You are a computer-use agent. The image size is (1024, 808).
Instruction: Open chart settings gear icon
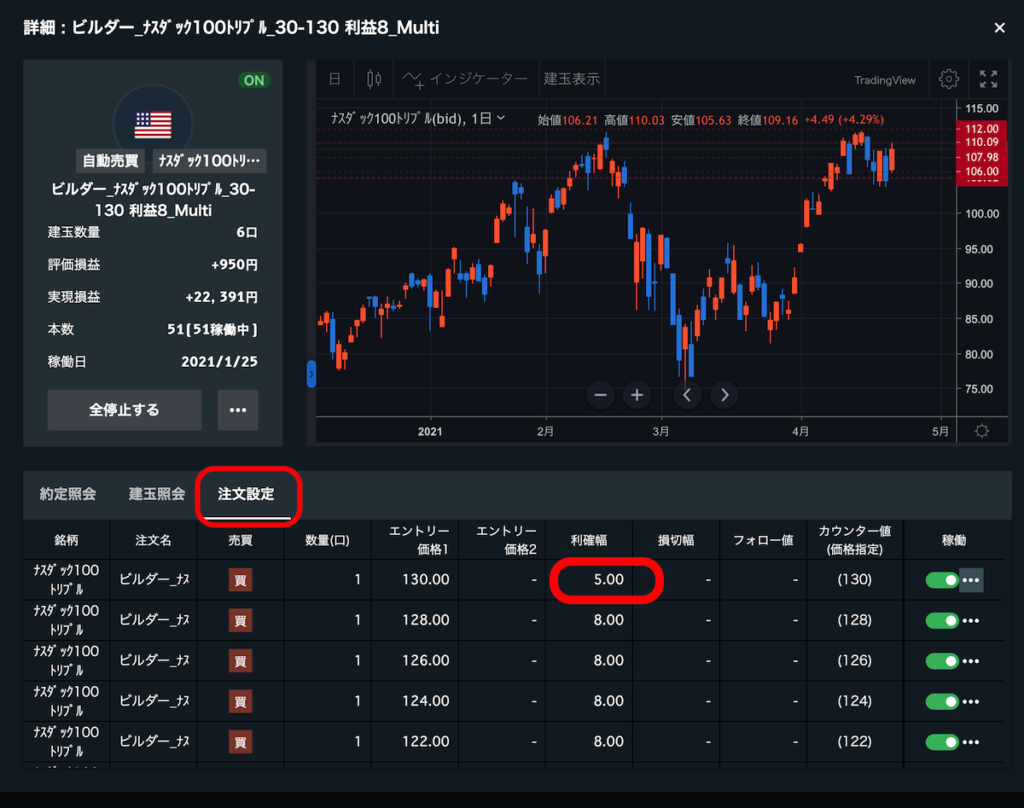click(x=948, y=79)
